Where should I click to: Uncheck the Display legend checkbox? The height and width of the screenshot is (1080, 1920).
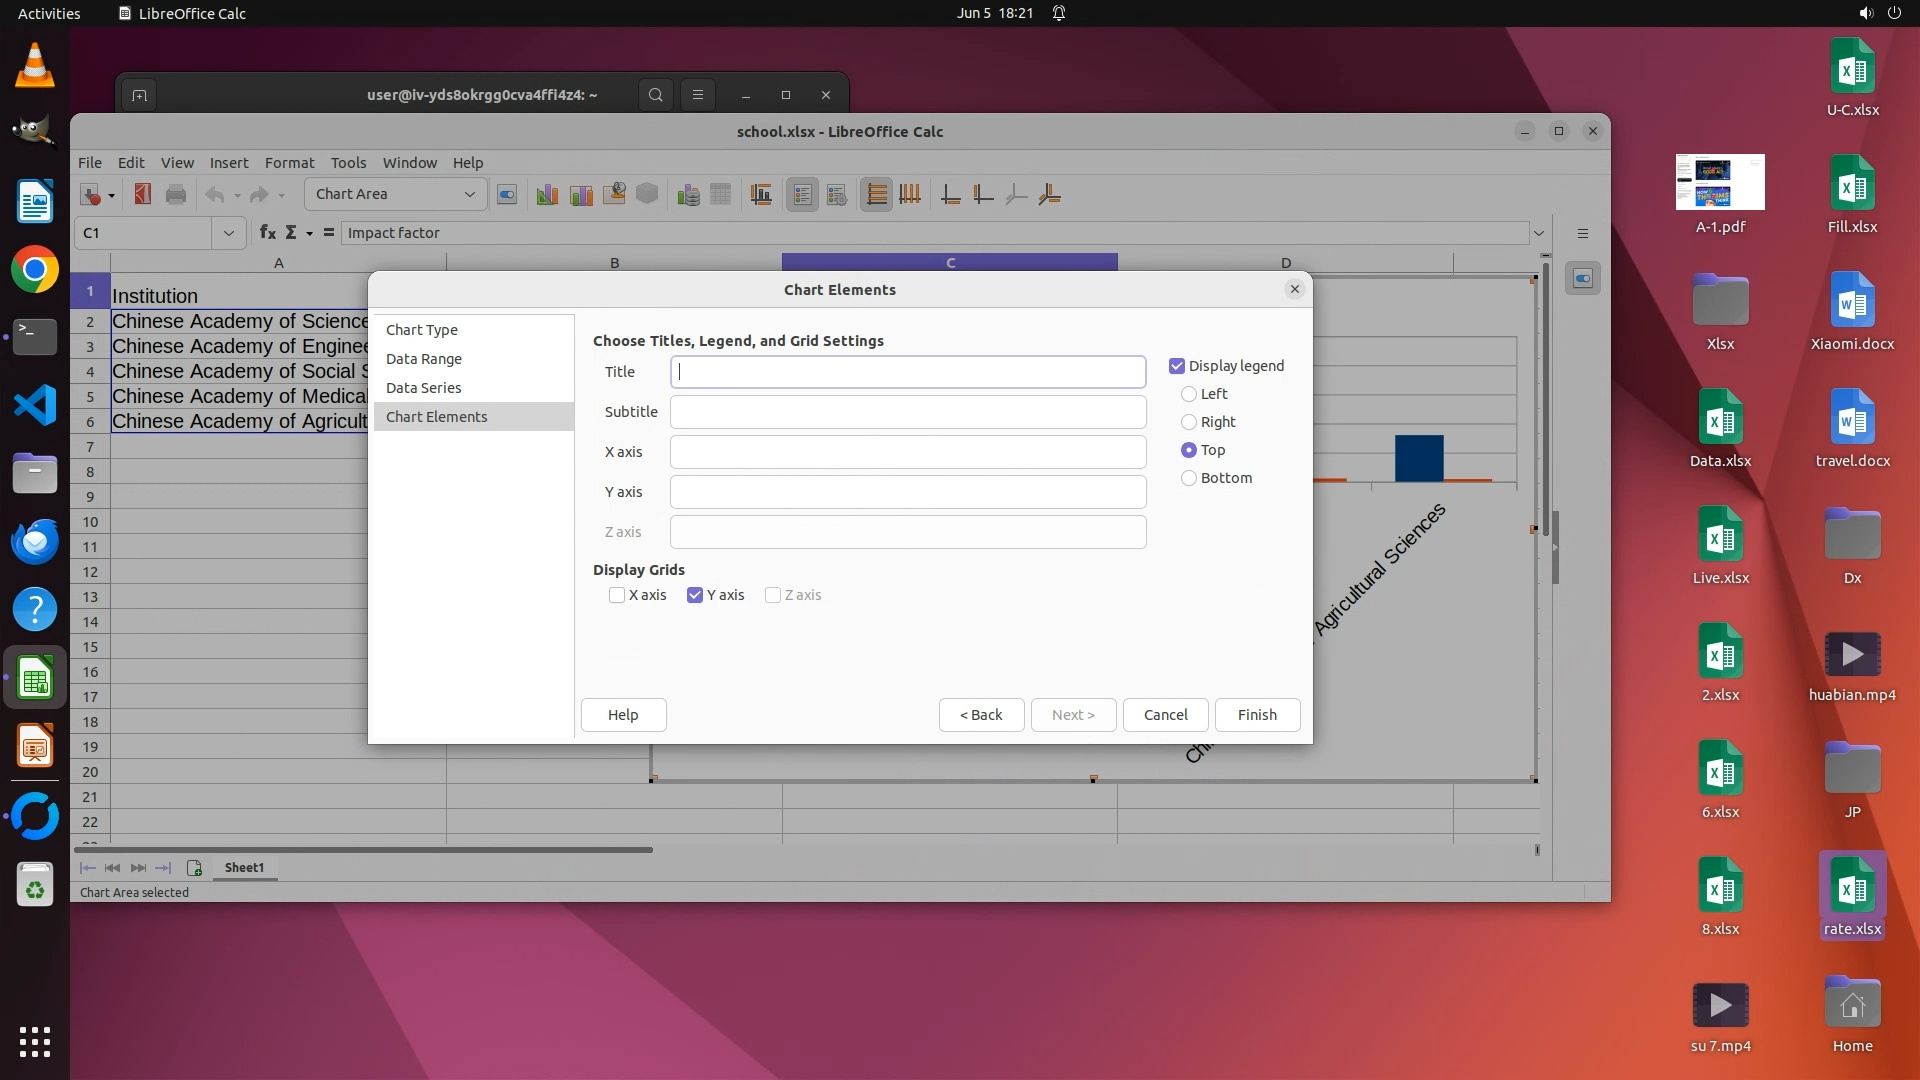[1177, 366]
